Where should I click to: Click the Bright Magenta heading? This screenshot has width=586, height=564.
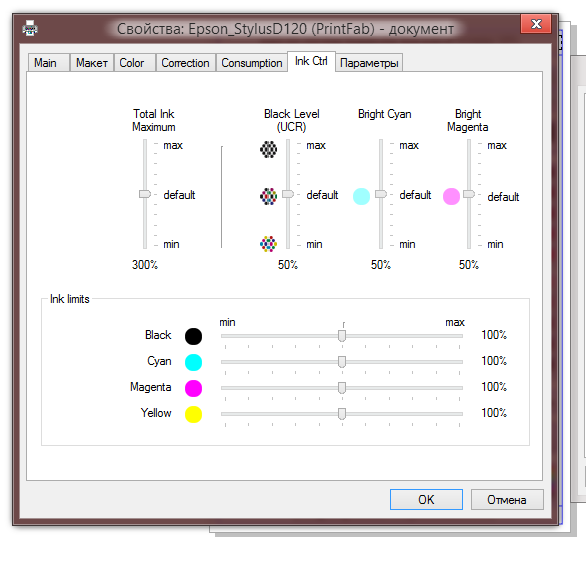click(x=468, y=120)
